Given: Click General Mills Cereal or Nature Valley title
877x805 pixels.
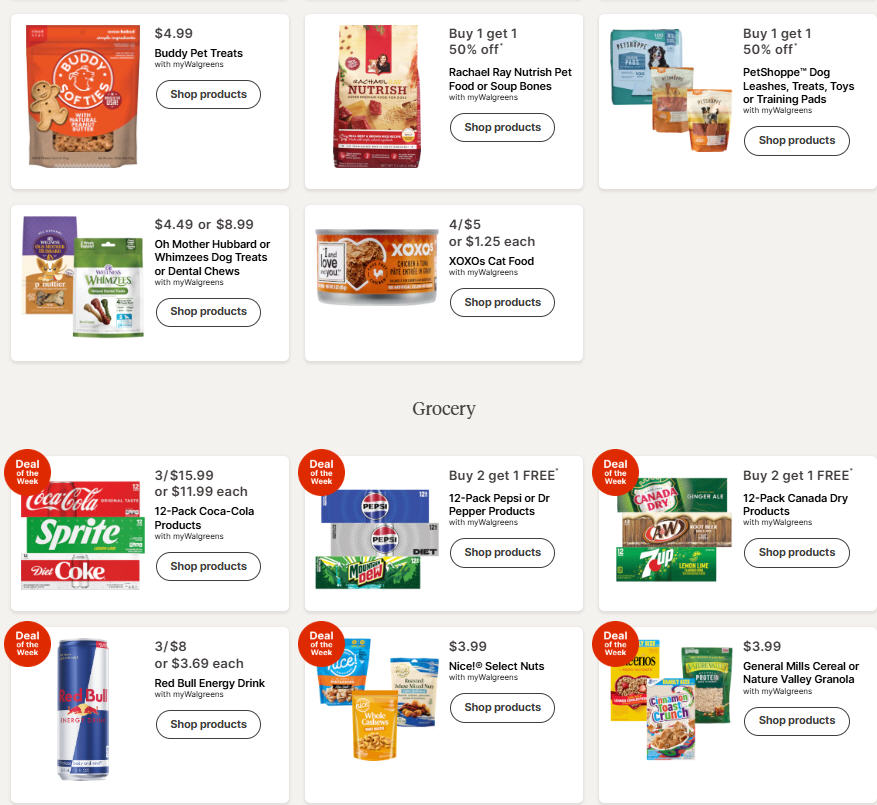Looking at the screenshot, I should [800, 673].
